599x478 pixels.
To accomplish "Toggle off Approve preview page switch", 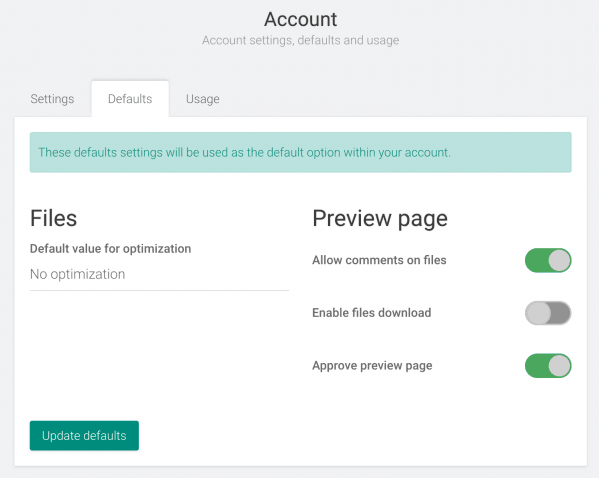I will coord(548,366).
